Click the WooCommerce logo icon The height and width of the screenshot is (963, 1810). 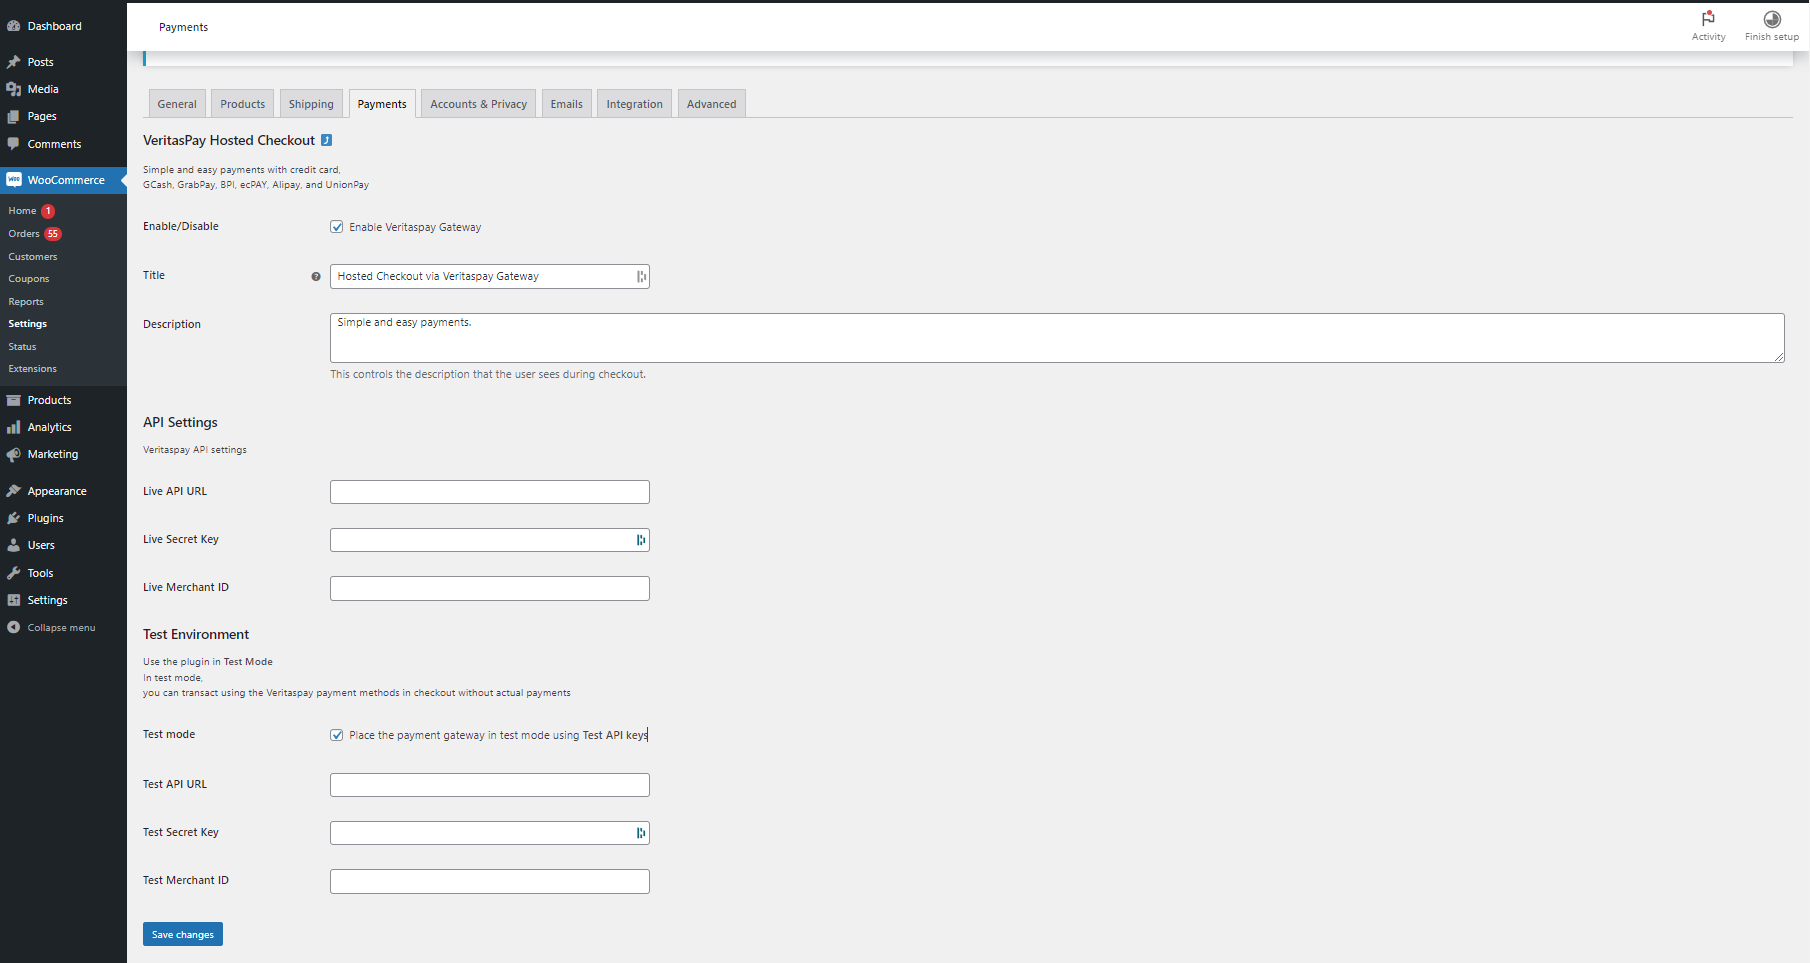click(14, 180)
